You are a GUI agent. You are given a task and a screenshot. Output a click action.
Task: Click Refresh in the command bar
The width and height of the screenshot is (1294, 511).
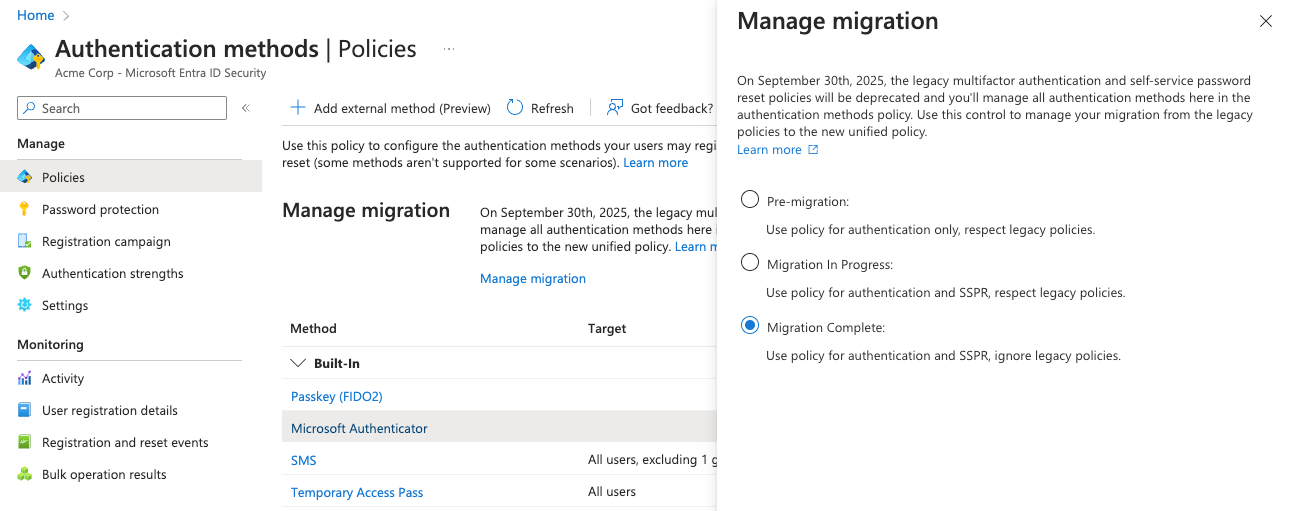pyautogui.click(x=540, y=108)
